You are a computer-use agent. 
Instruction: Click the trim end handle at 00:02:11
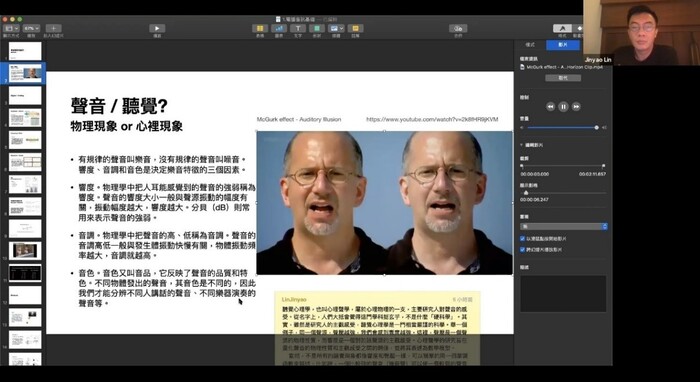pos(604,166)
